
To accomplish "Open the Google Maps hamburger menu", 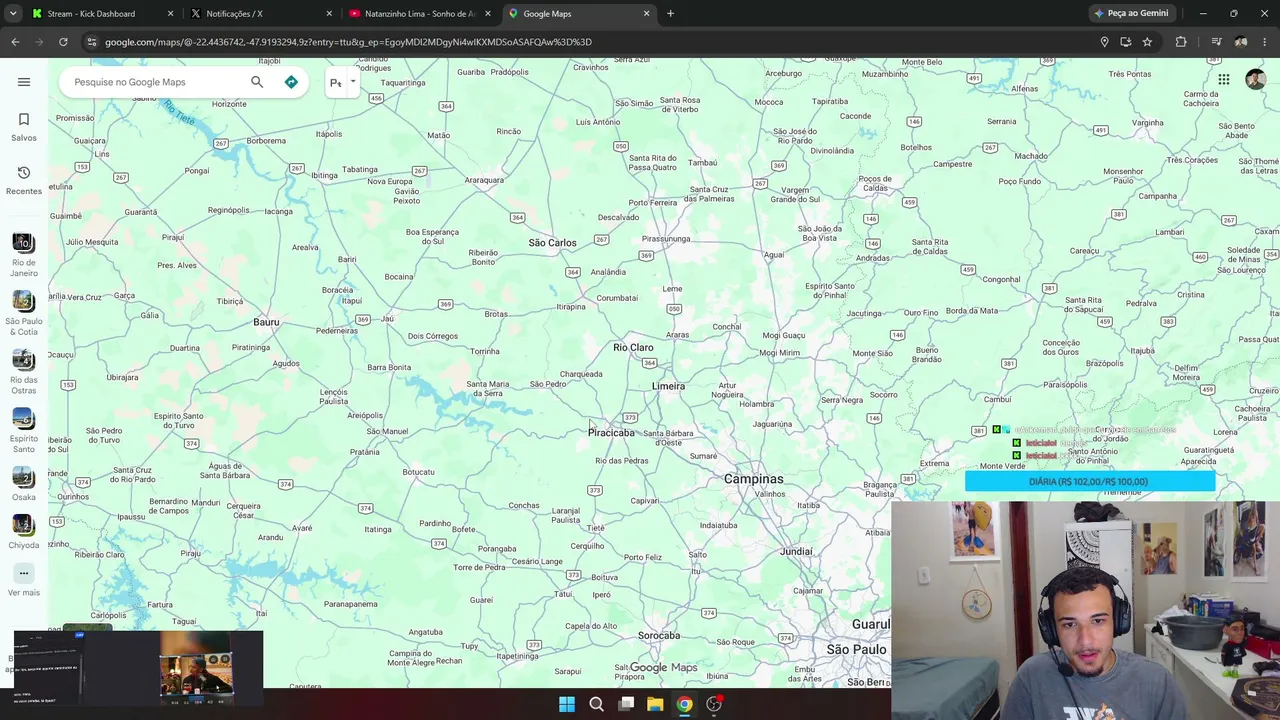I will click(24, 82).
